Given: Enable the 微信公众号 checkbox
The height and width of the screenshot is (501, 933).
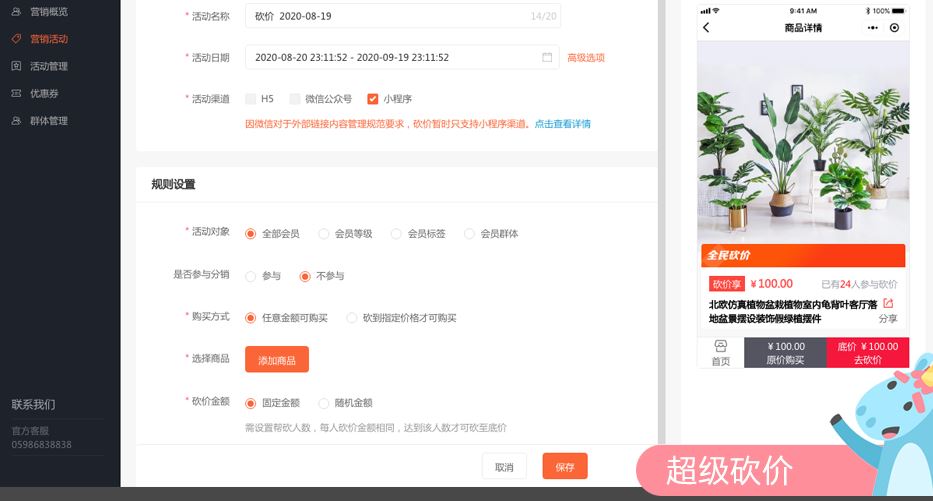Looking at the screenshot, I should 295,99.
